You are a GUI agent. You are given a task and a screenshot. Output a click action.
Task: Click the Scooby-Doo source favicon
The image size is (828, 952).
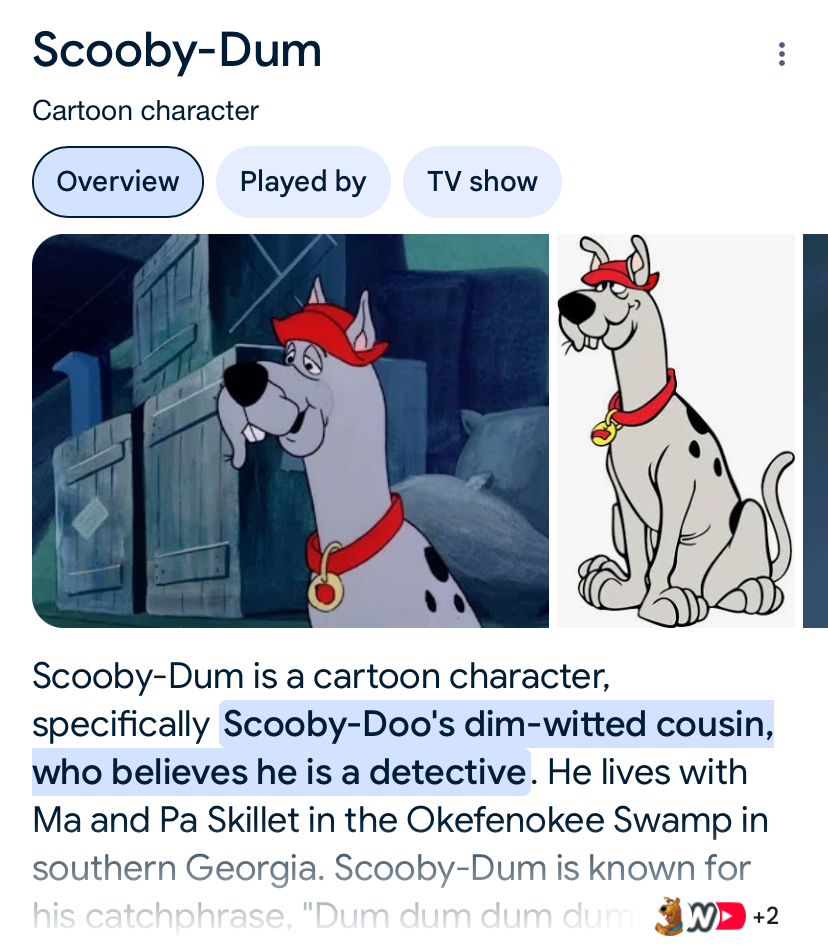tap(670, 915)
